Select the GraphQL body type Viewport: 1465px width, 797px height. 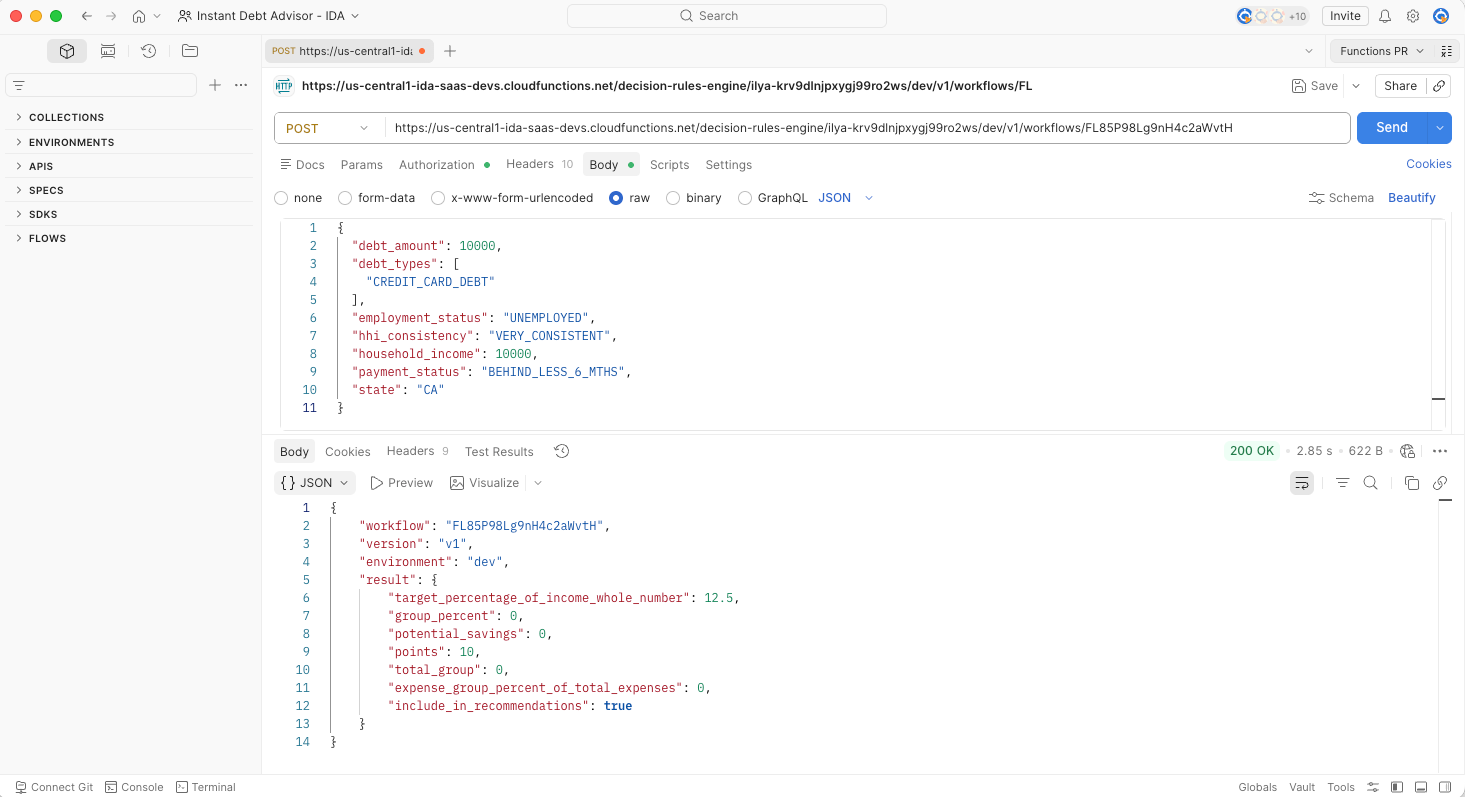(x=745, y=198)
